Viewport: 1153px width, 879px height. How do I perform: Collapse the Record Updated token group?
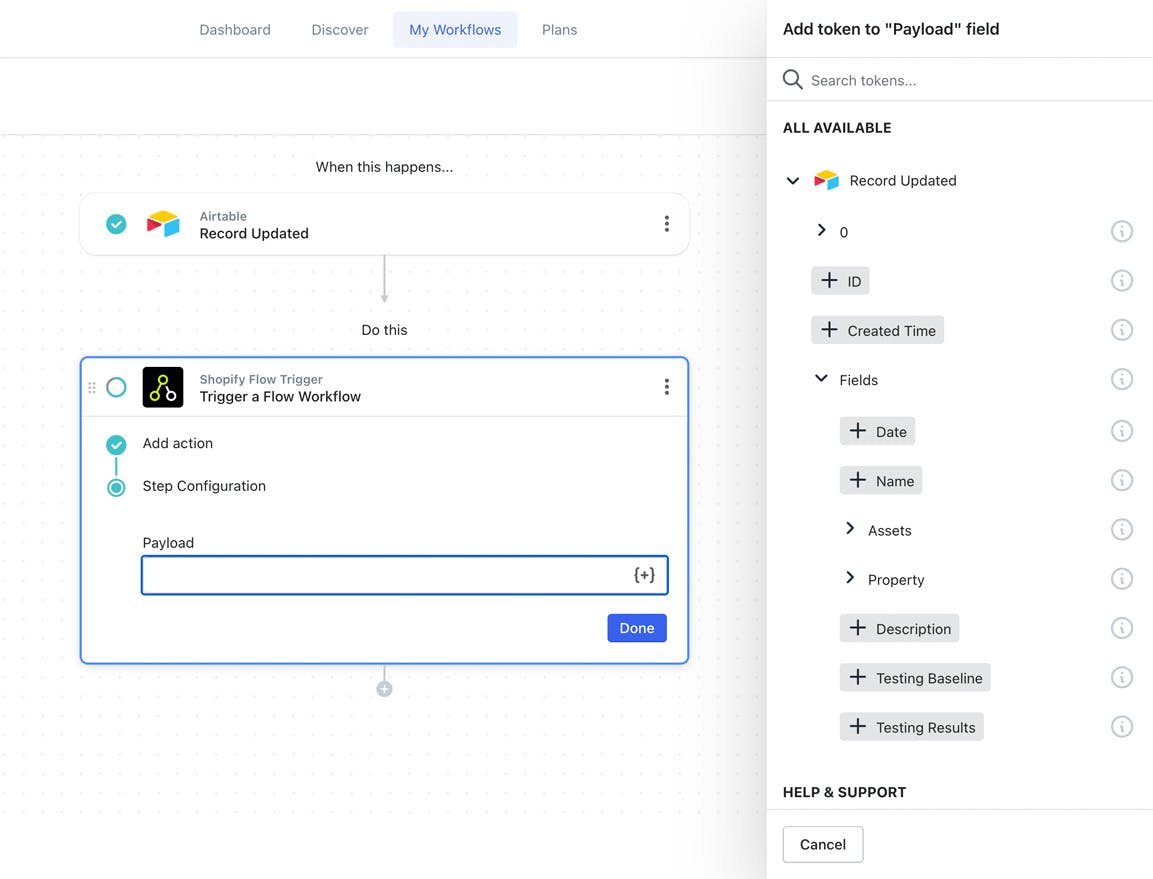pyautogui.click(x=793, y=180)
